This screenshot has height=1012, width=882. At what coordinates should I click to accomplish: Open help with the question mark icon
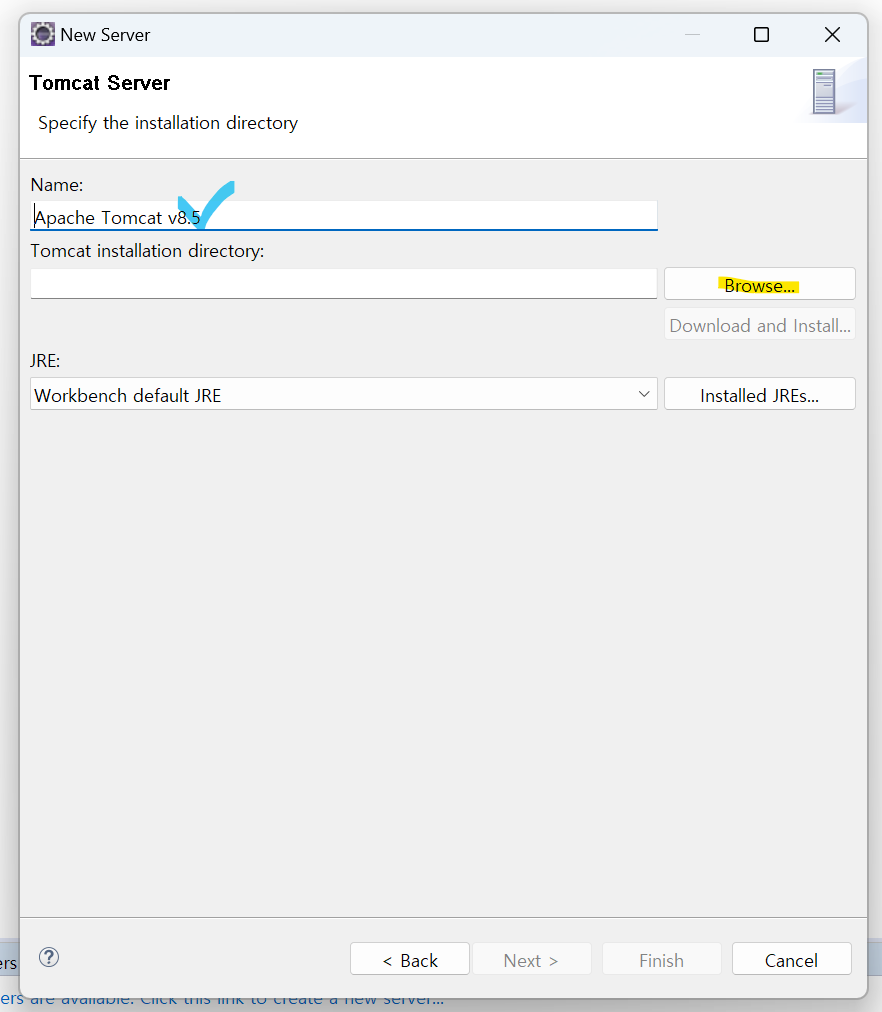(49, 957)
